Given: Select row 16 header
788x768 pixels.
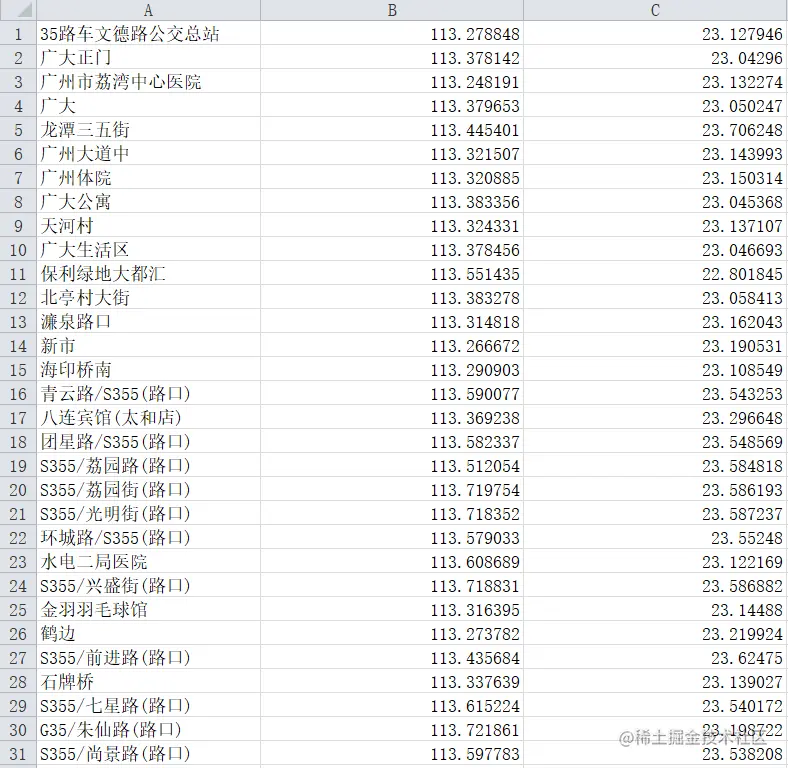Looking at the screenshot, I should [18, 394].
